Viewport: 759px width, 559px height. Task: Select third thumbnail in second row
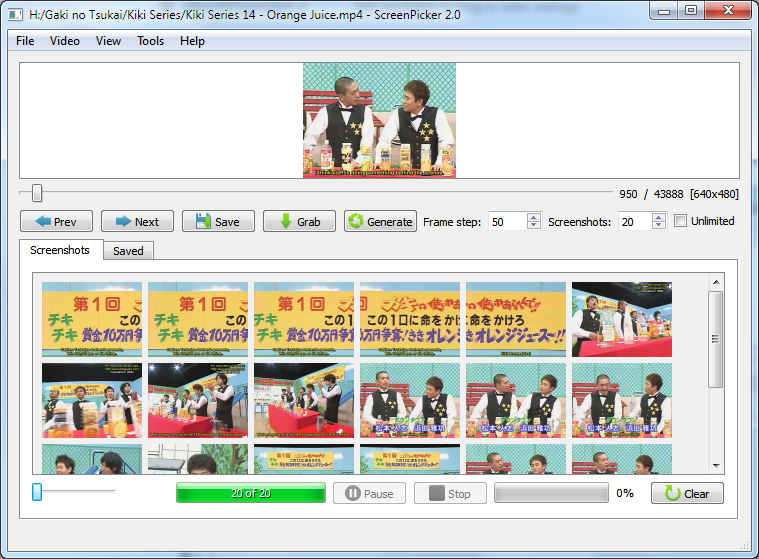click(x=304, y=401)
